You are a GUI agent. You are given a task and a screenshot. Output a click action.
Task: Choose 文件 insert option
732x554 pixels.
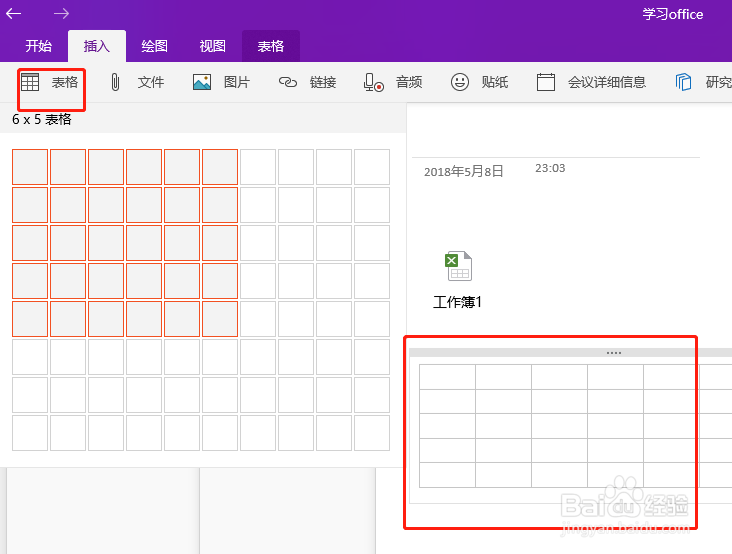151,83
